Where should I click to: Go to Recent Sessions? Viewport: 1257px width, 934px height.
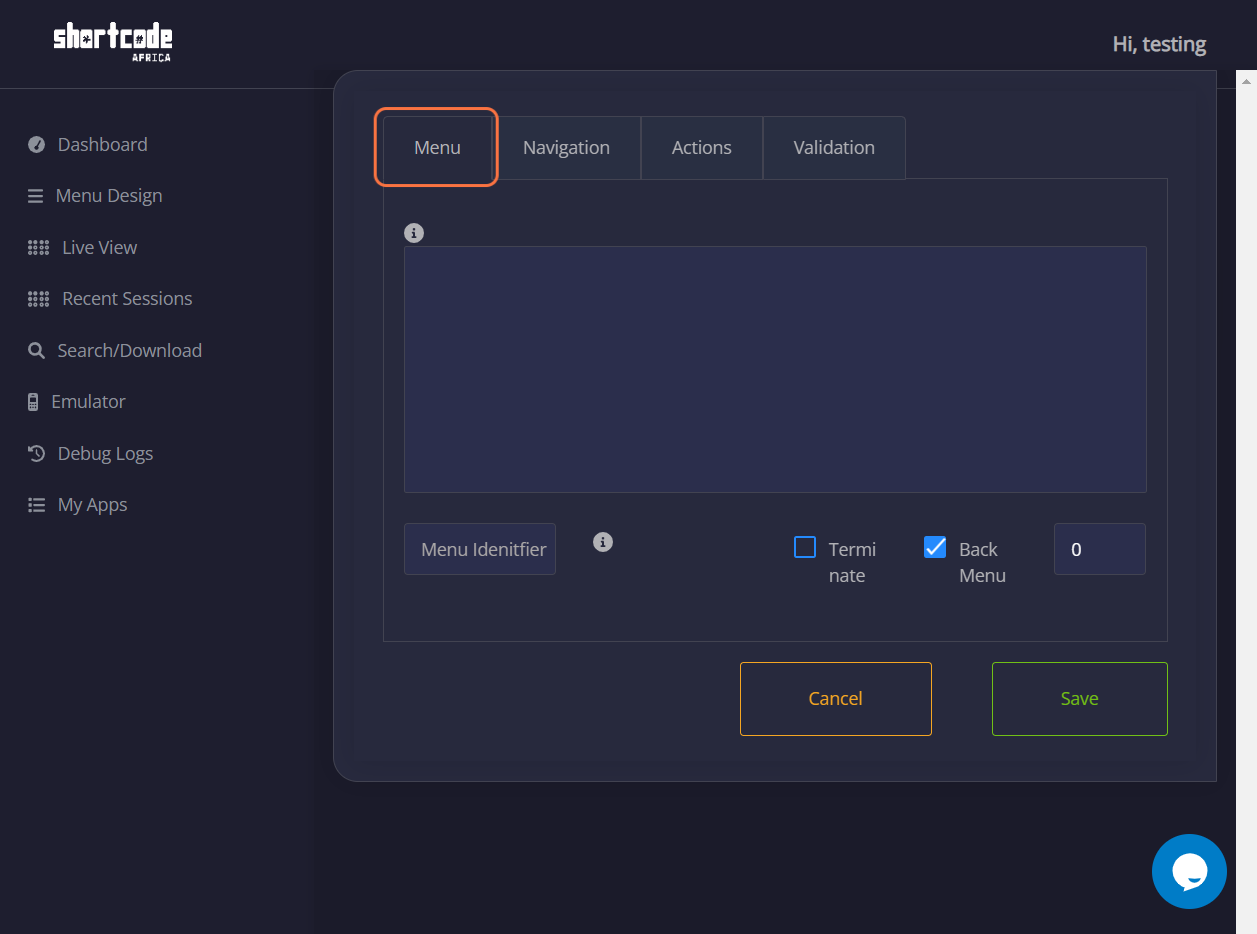coord(127,299)
